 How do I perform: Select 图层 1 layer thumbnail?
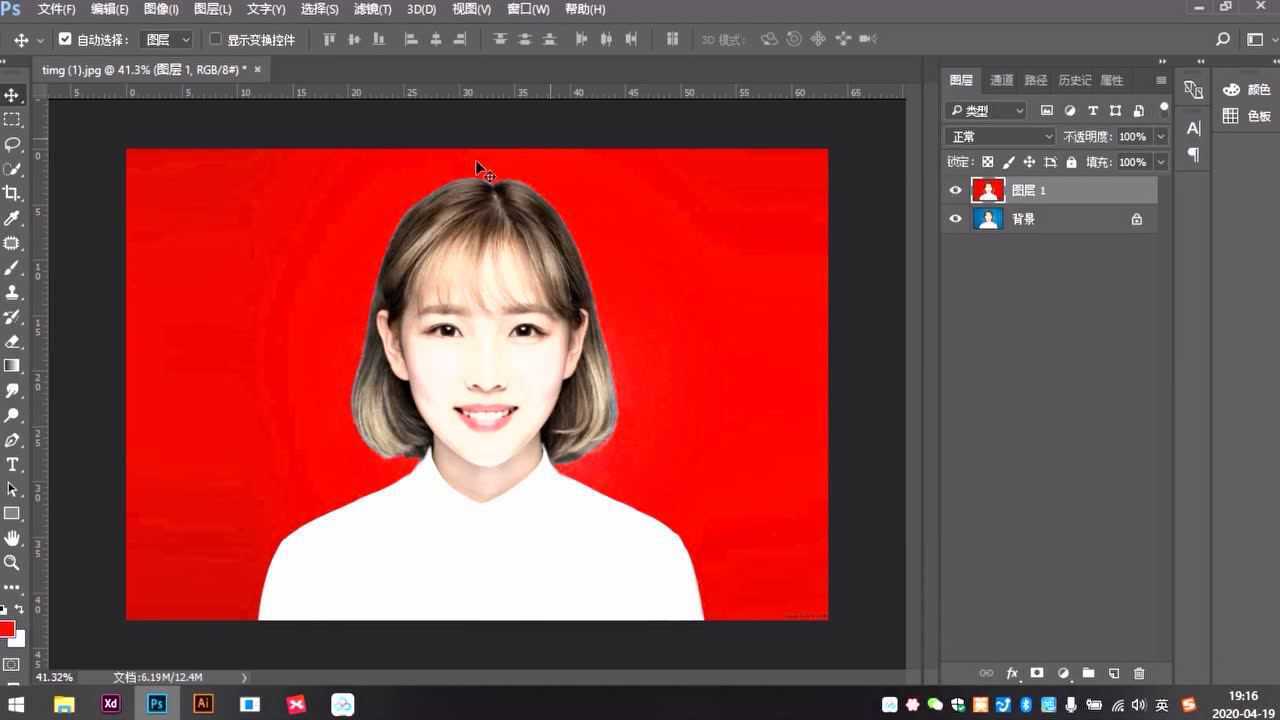pyautogui.click(x=988, y=190)
